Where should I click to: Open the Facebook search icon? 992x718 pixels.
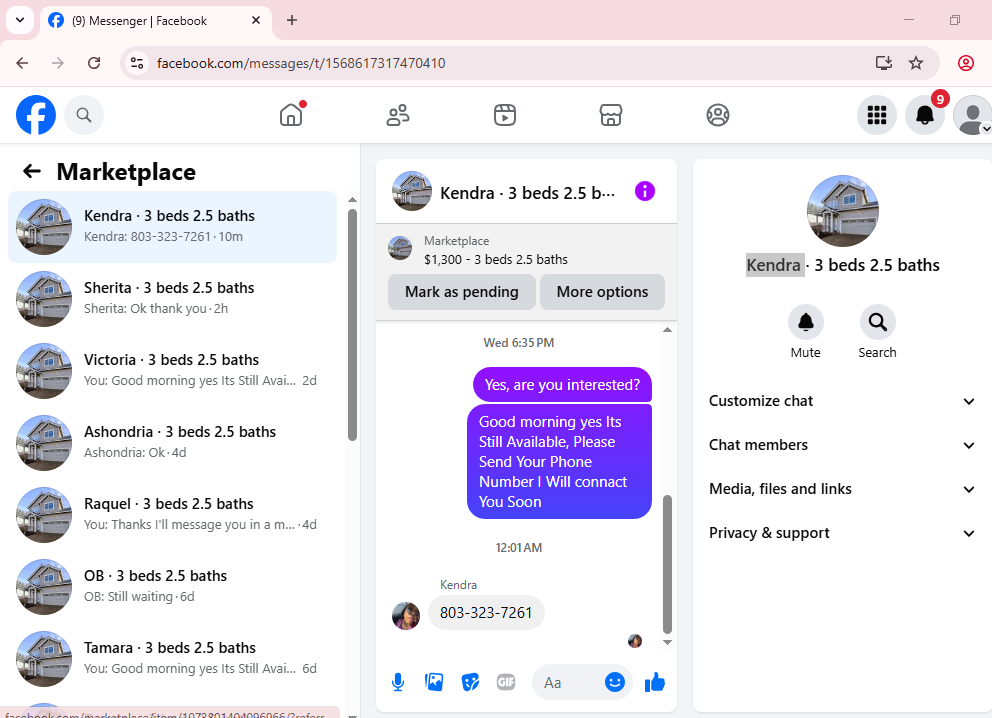(x=84, y=115)
